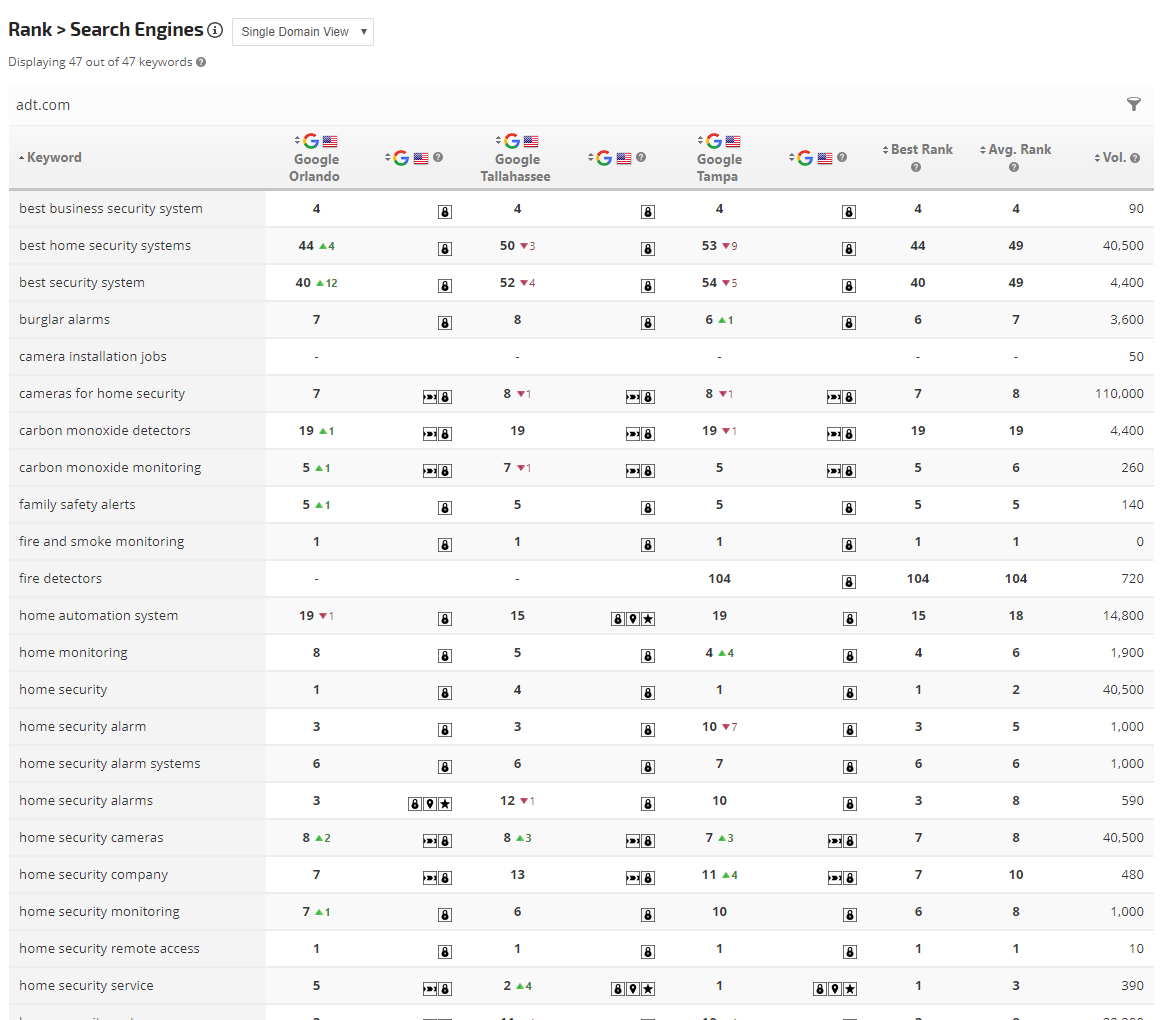Click the Avg. Rank column header
This screenshot has width=1164, height=1020.
(1019, 150)
